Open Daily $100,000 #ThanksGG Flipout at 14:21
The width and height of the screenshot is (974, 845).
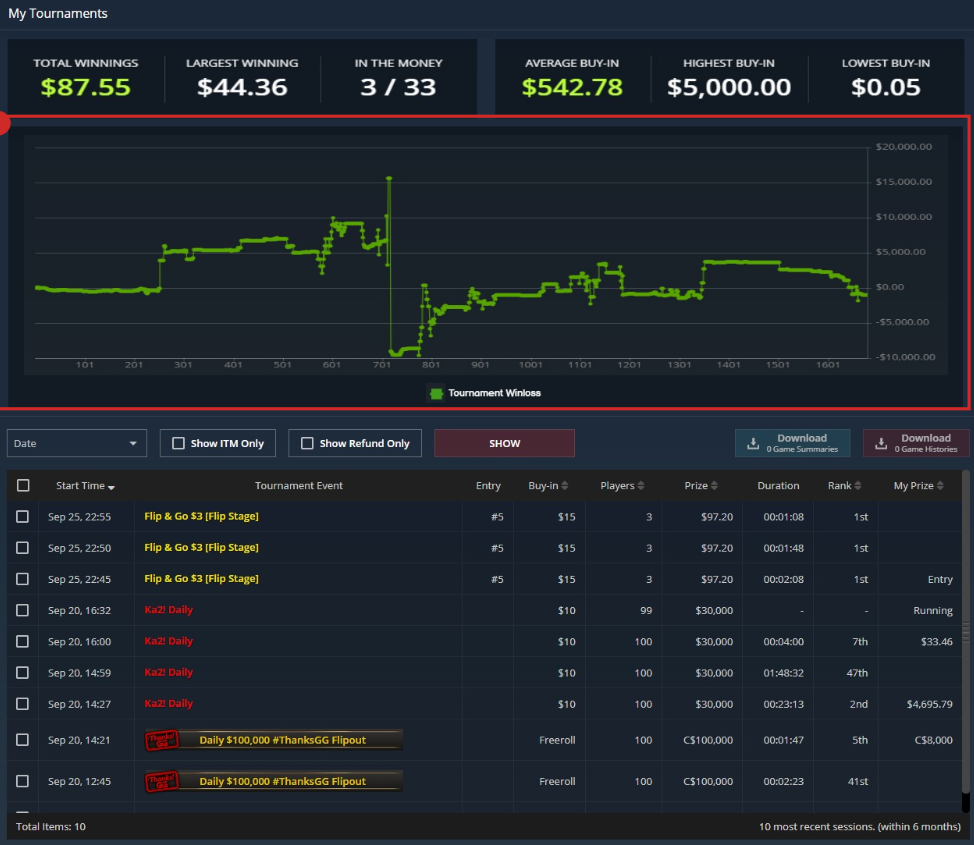tap(282, 740)
